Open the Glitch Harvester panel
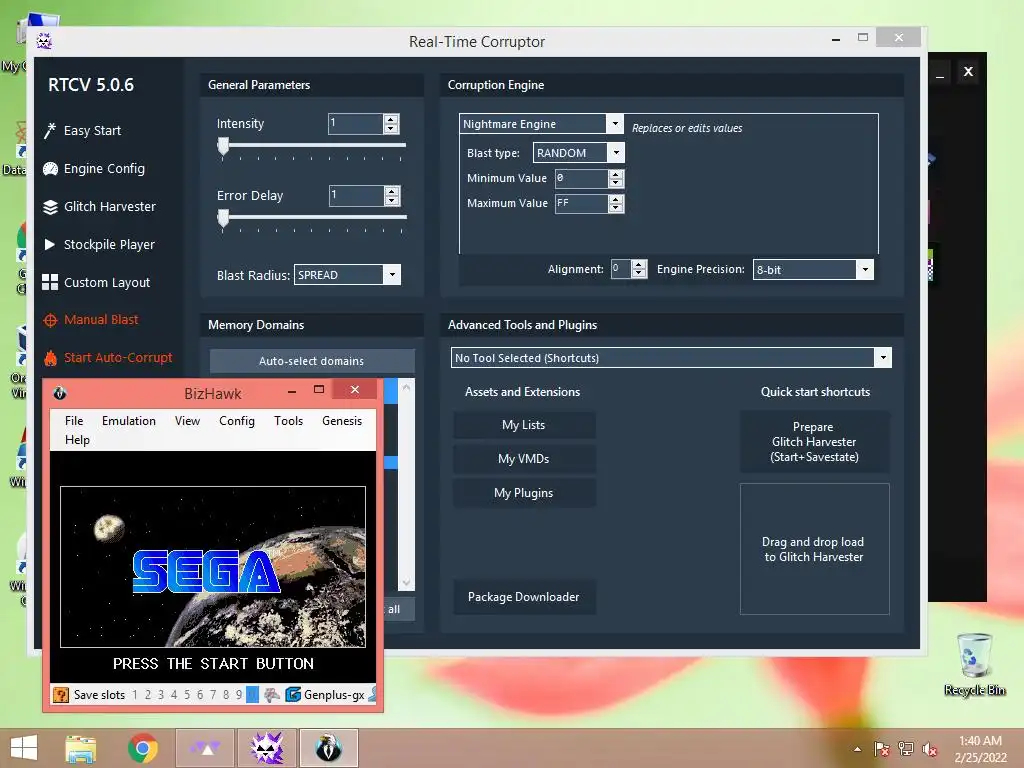The image size is (1024, 768). click(x=99, y=206)
